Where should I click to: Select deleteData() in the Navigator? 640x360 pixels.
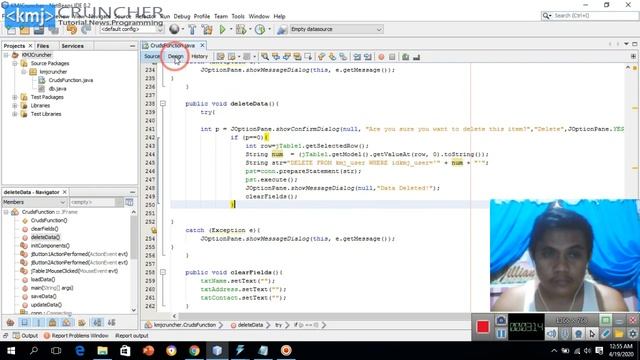point(45,237)
